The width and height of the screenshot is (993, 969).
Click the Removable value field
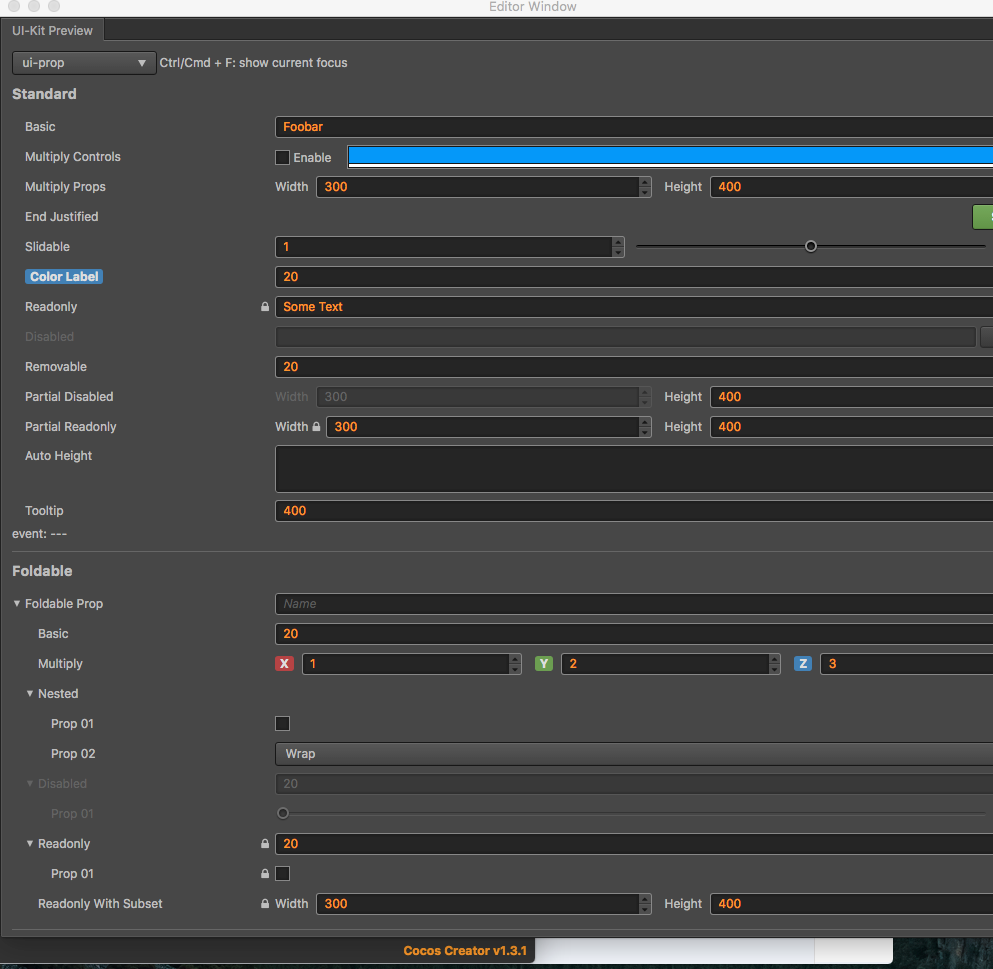point(634,367)
